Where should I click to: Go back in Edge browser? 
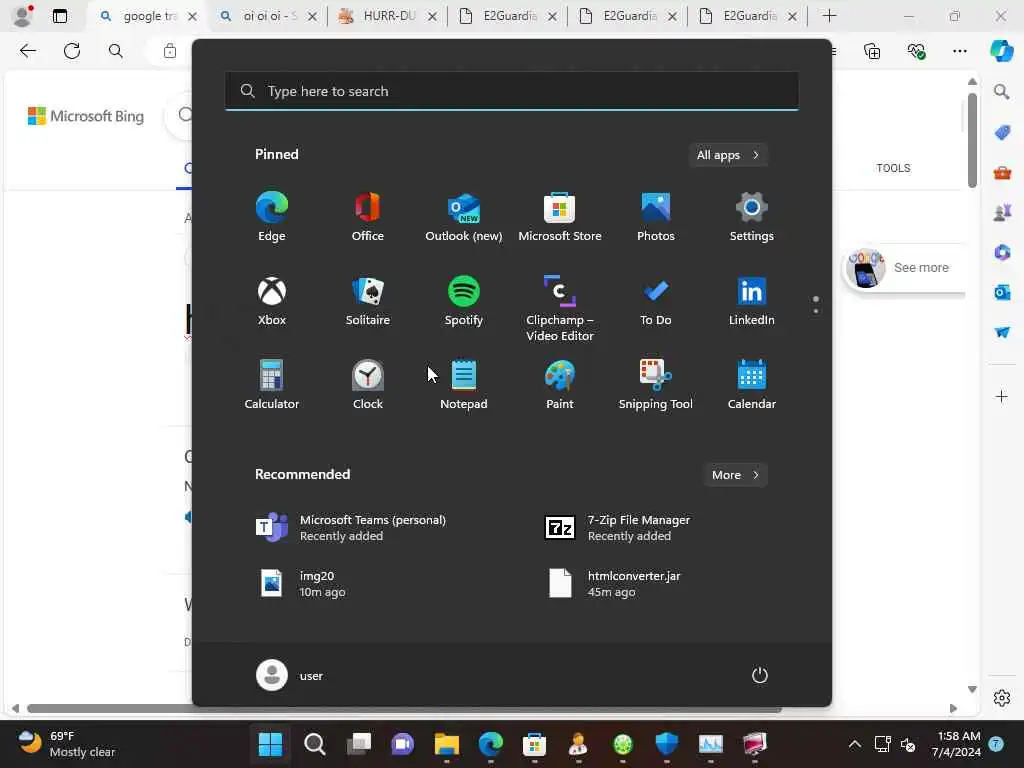click(28, 51)
